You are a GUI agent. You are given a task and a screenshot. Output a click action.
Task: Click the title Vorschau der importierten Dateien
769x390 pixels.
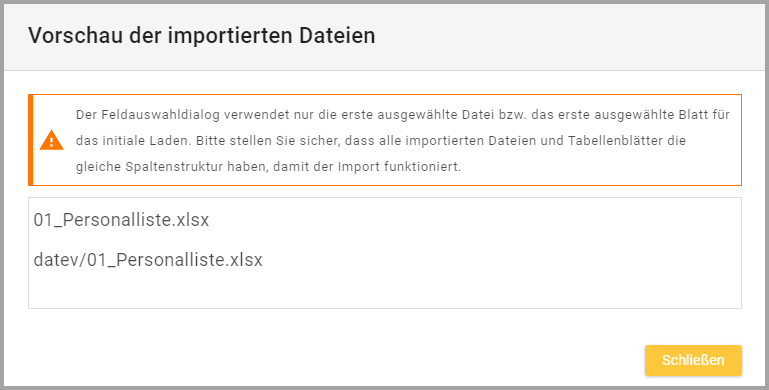pyautogui.click(x=202, y=36)
